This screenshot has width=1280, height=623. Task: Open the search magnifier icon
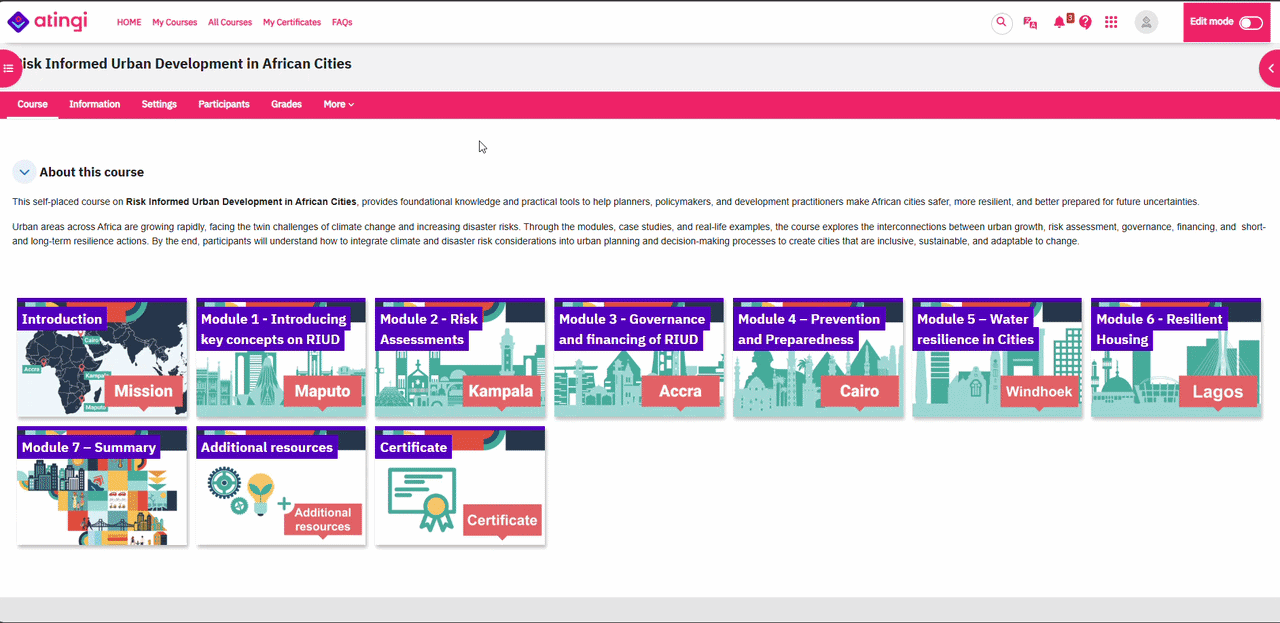[x=1001, y=22]
